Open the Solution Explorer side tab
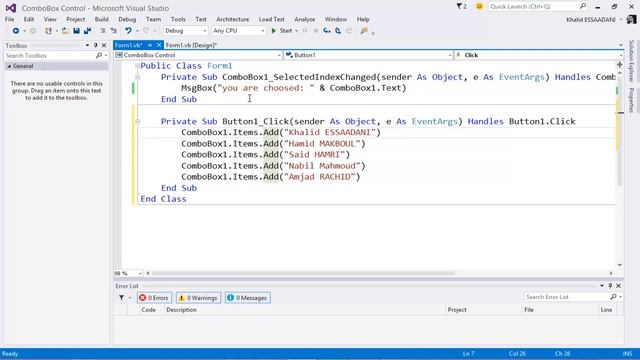Image resolution: width=640 pixels, height=360 pixels. pyautogui.click(x=631, y=61)
